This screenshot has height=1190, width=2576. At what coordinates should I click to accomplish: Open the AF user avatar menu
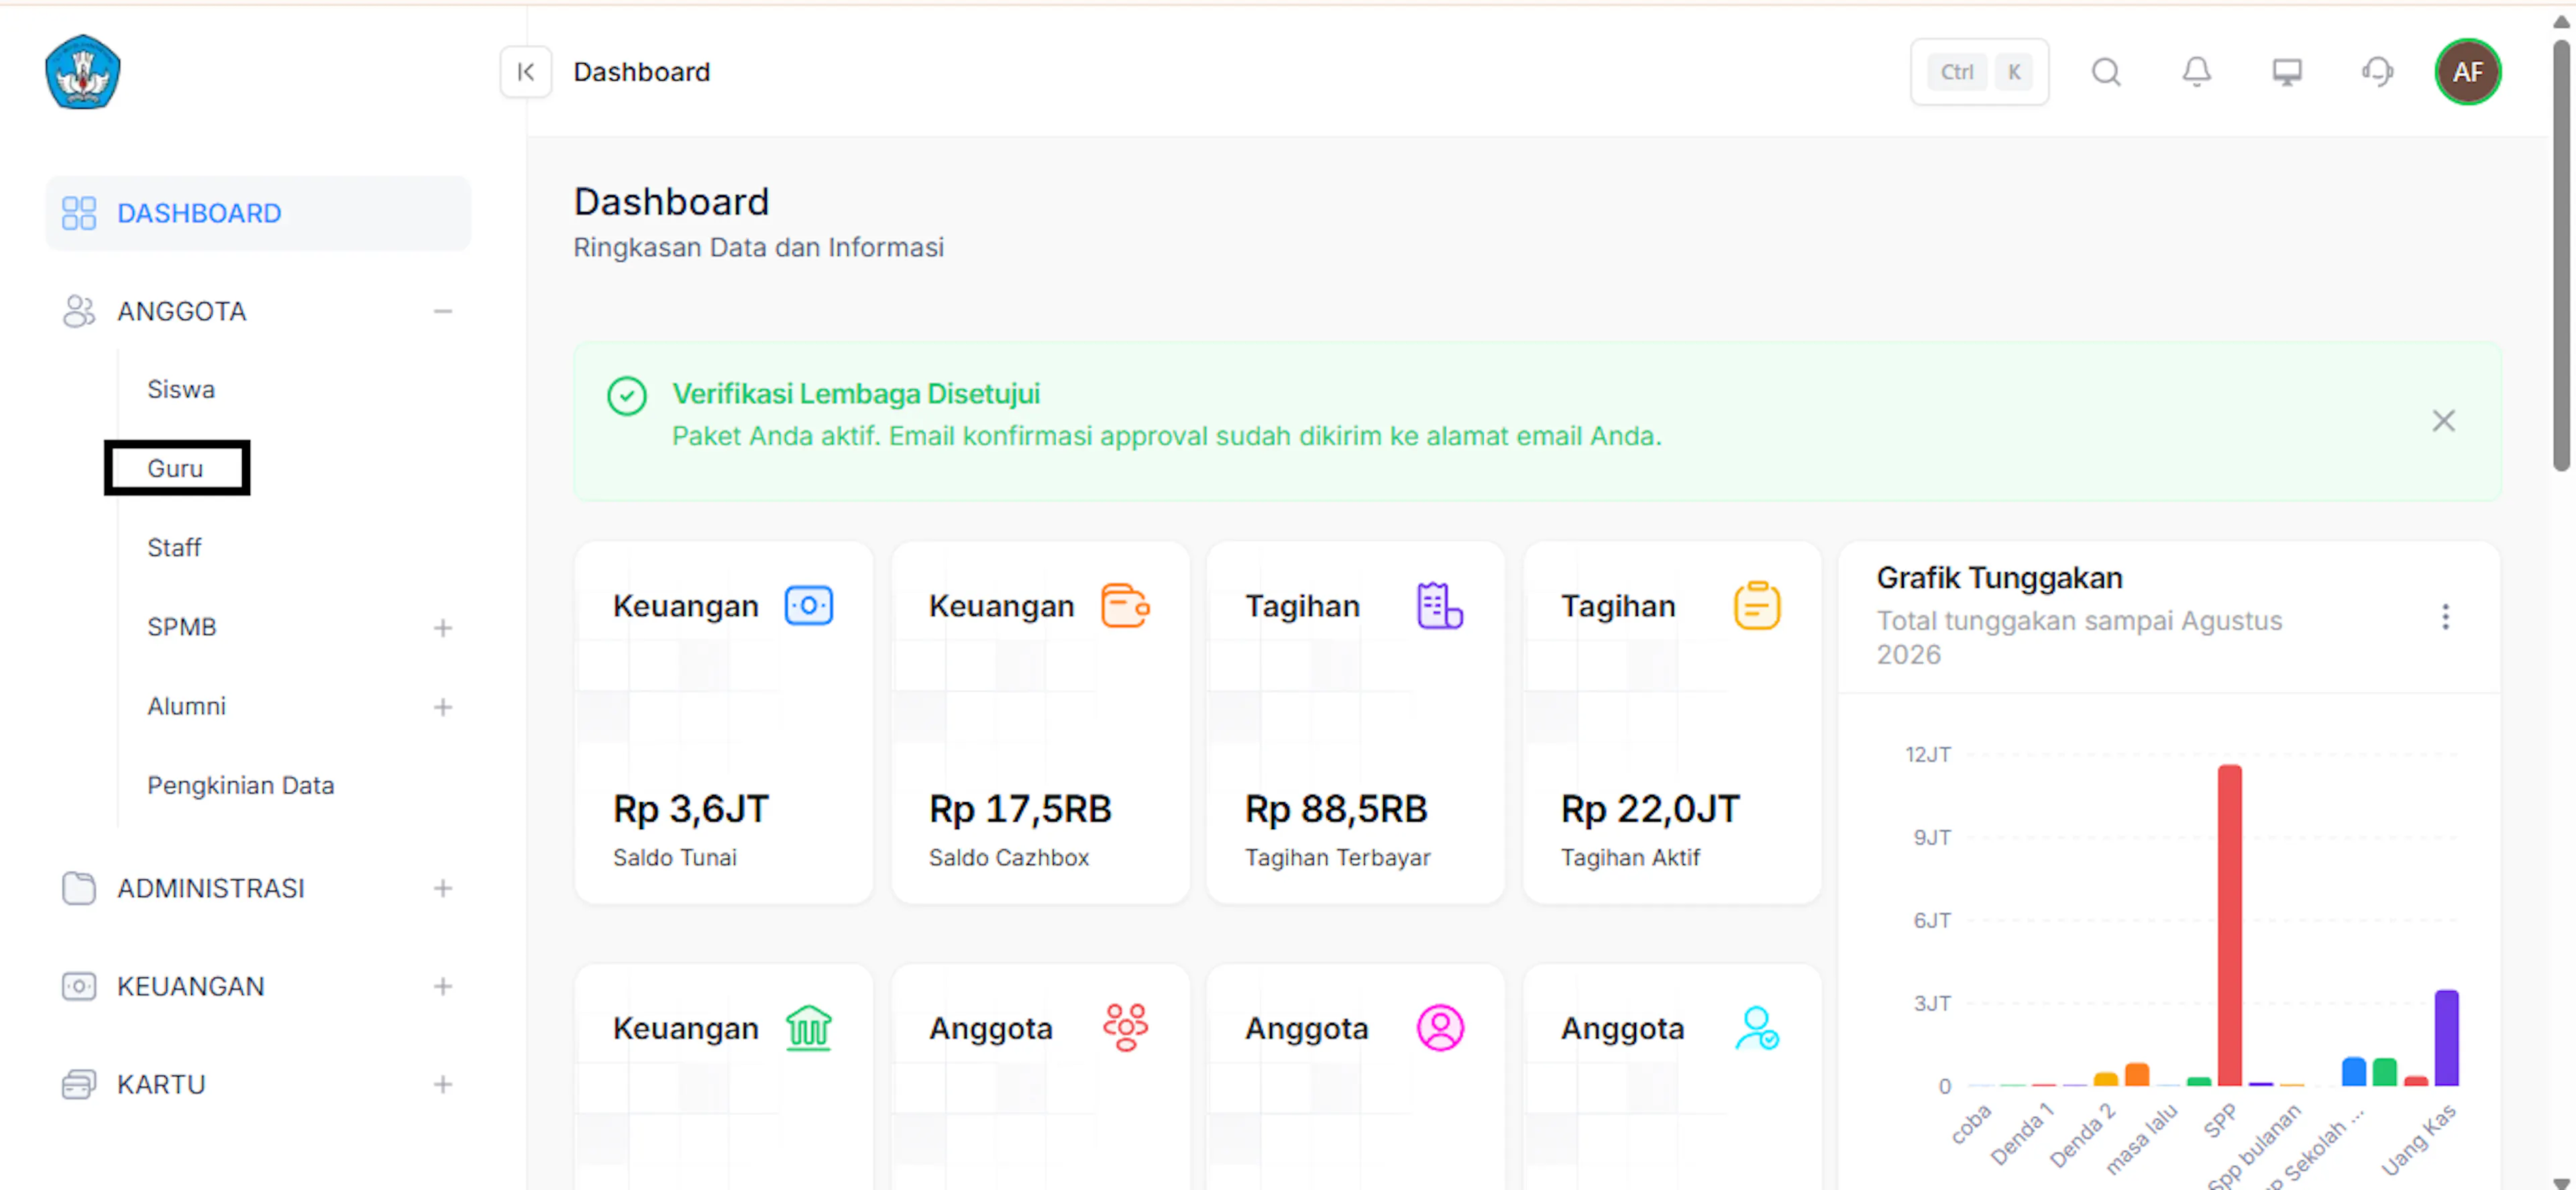[2467, 72]
